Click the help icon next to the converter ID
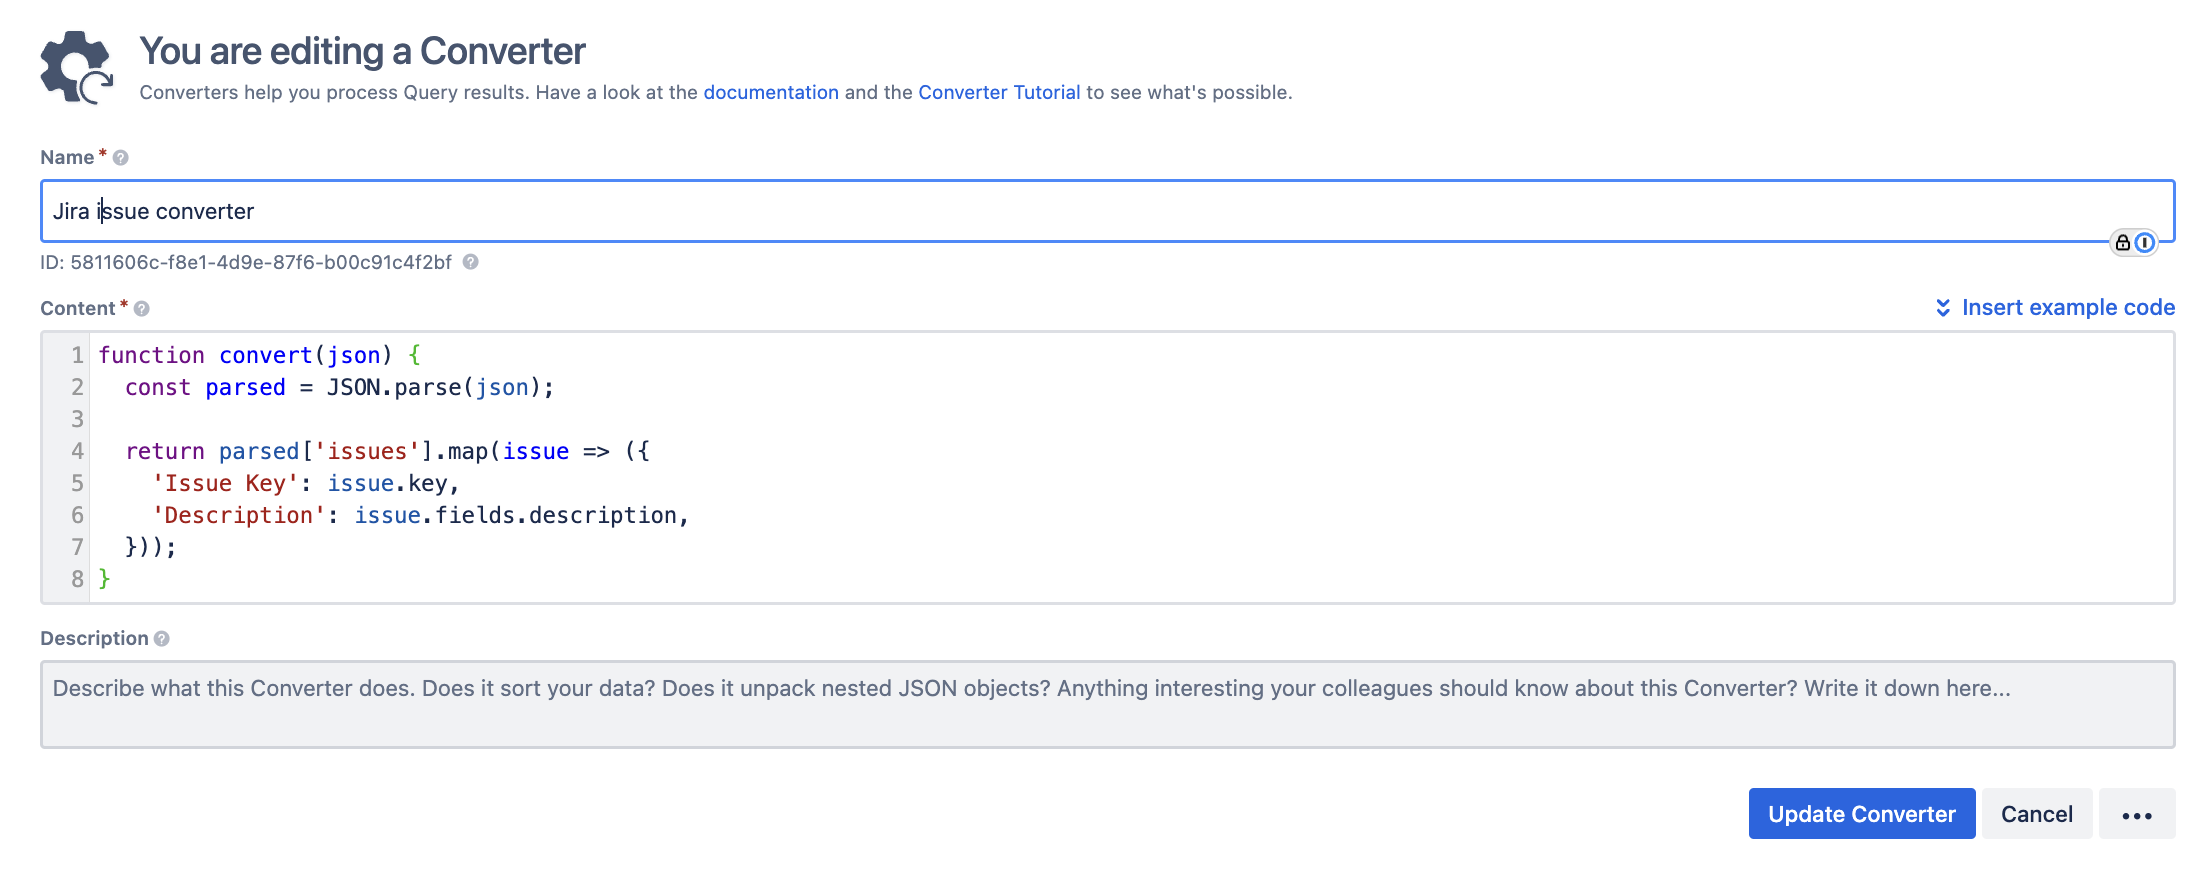The width and height of the screenshot is (2196, 878). click(x=470, y=262)
